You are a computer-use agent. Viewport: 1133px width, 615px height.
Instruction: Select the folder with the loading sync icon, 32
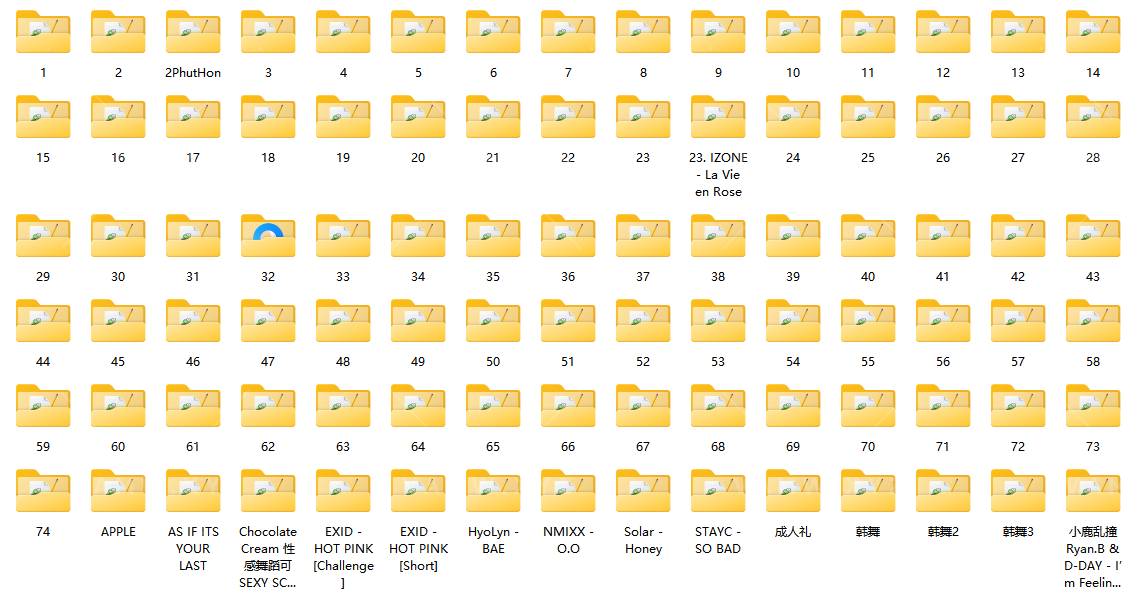[x=268, y=237]
